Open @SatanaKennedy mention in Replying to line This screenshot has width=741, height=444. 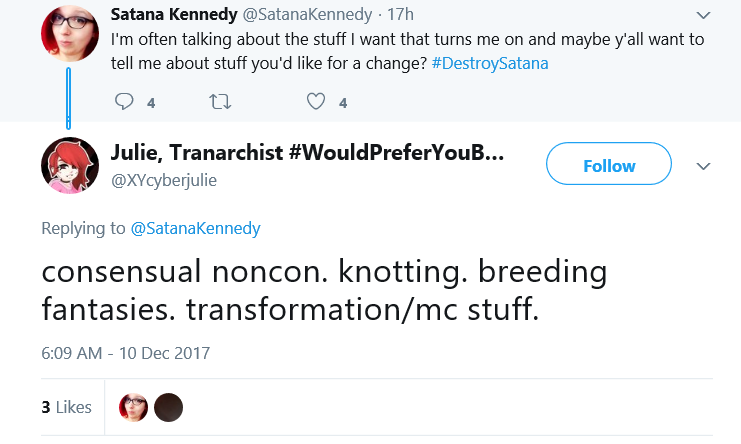pos(195,229)
